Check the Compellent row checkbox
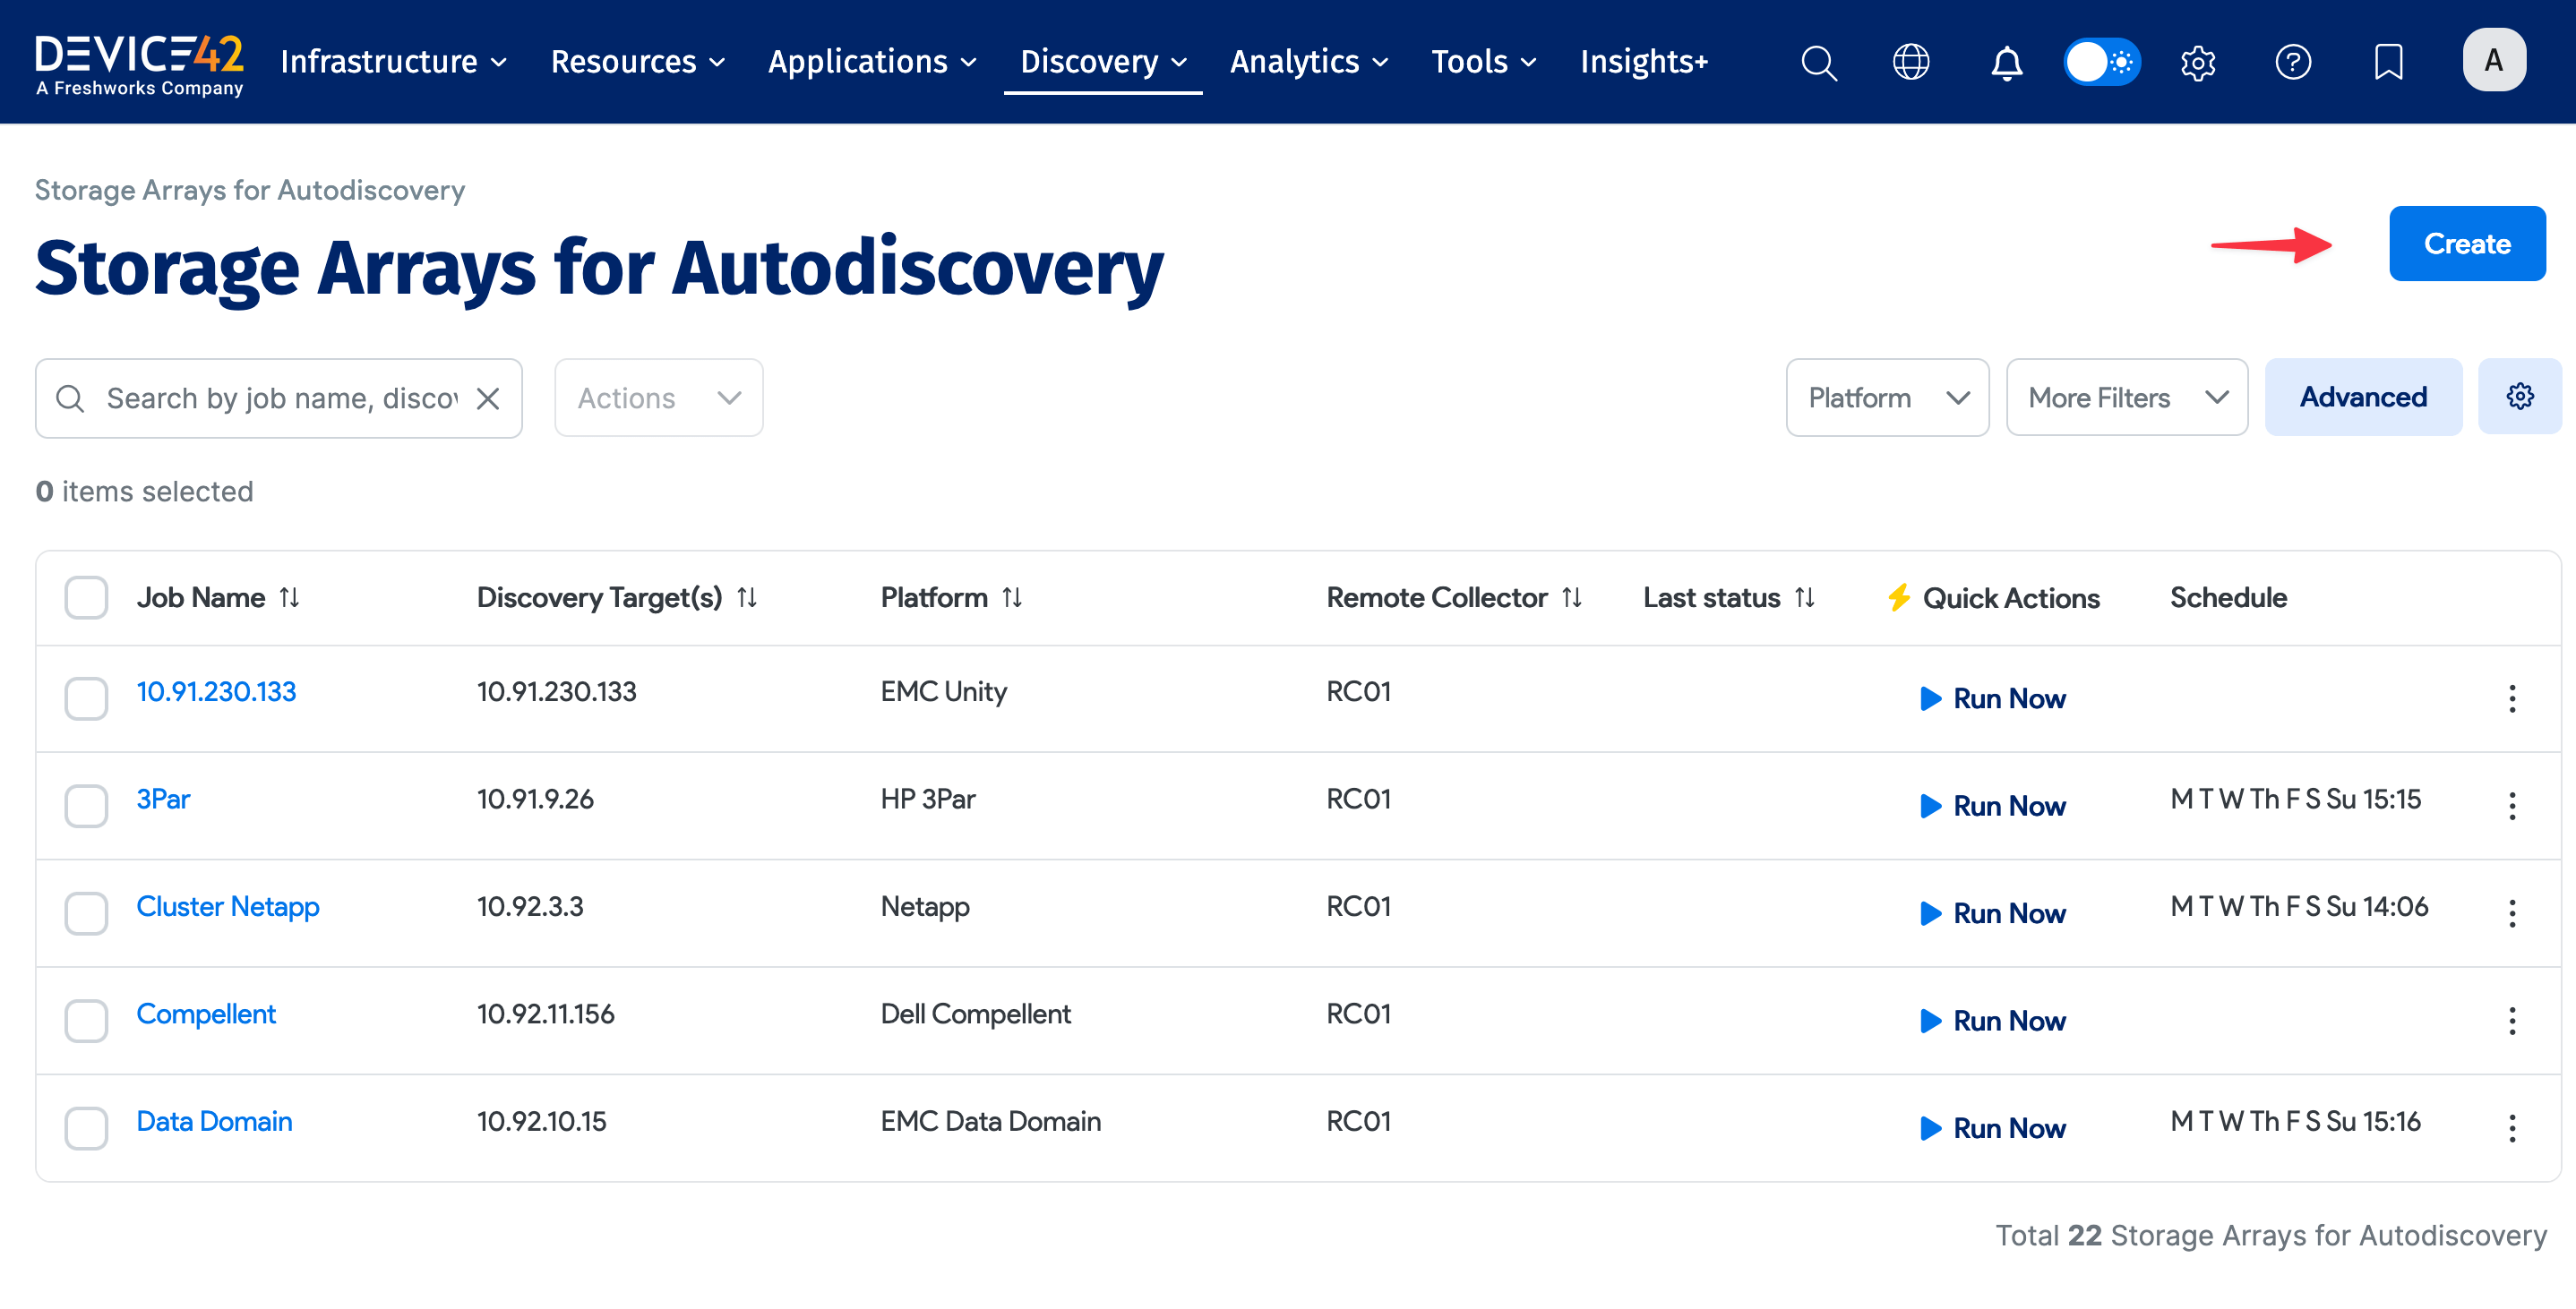This screenshot has height=1309, width=2576. coord(86,1020)
